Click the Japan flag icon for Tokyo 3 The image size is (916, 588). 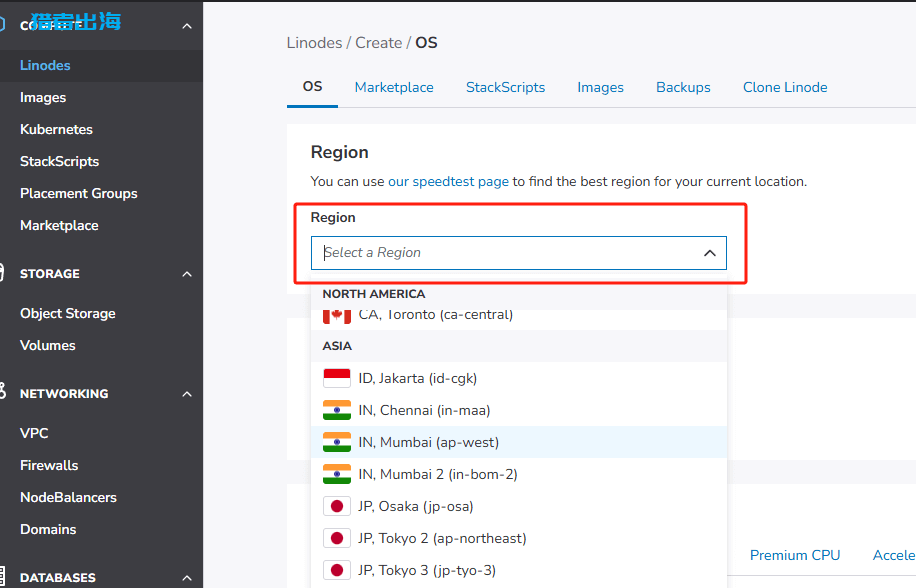tap(336, 570)
